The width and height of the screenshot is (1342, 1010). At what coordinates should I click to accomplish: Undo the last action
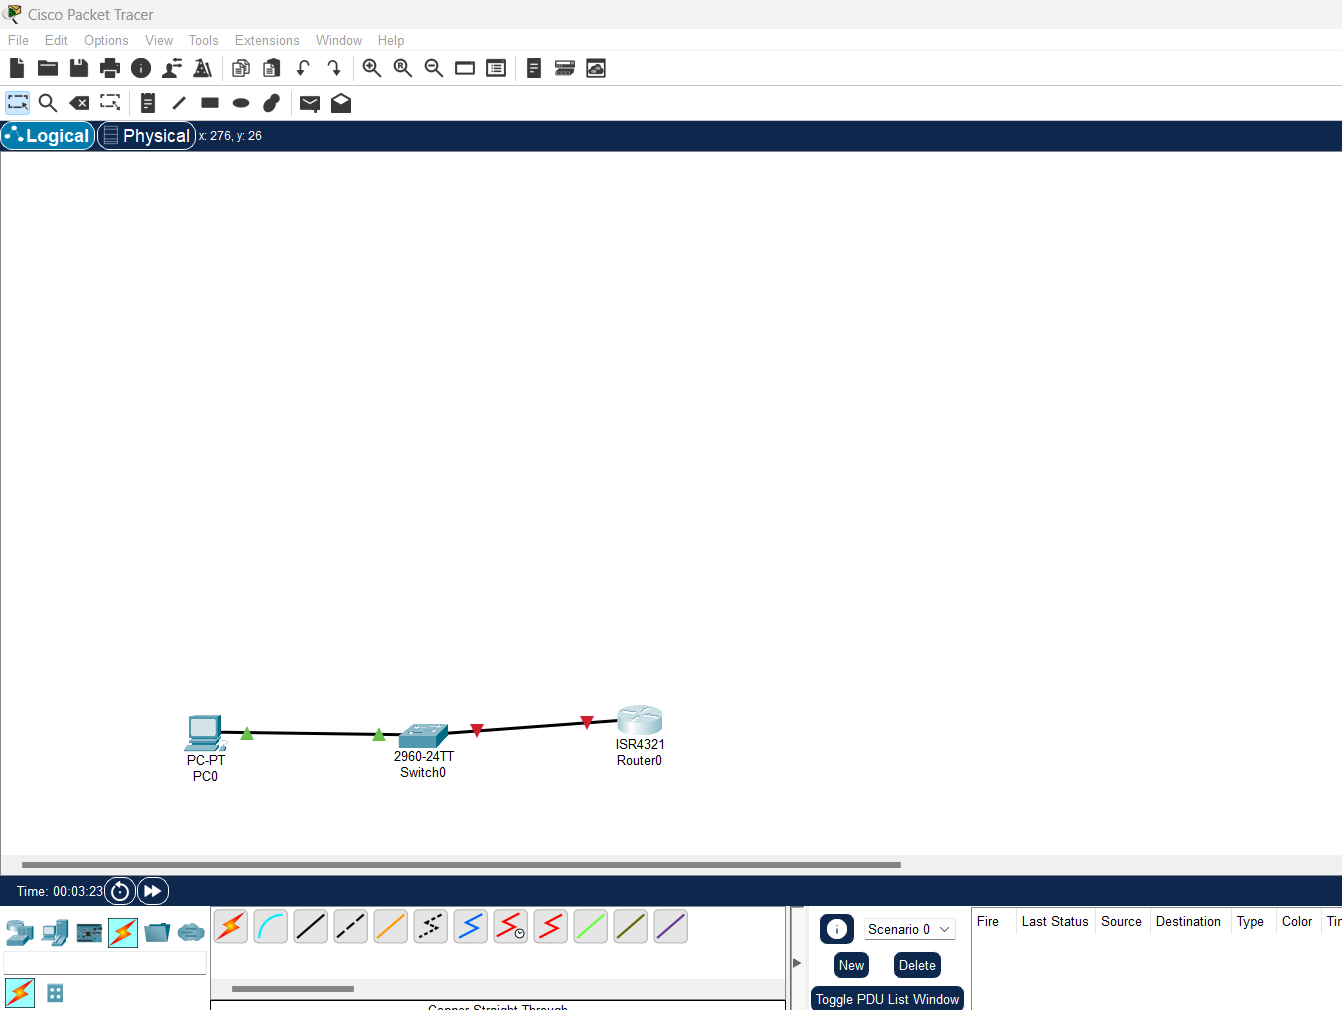(303, 68)
